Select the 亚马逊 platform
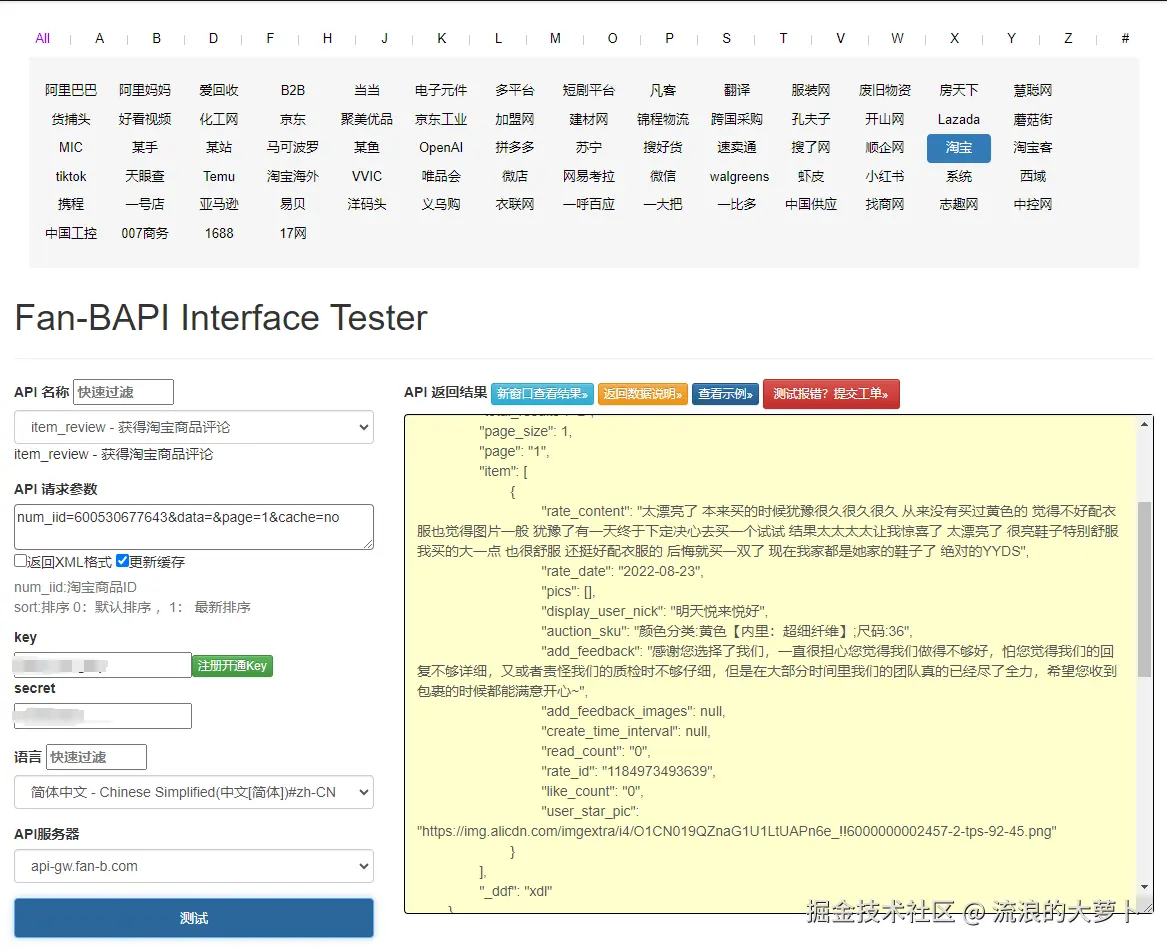Screen dimensions: 1167x951 219,204
